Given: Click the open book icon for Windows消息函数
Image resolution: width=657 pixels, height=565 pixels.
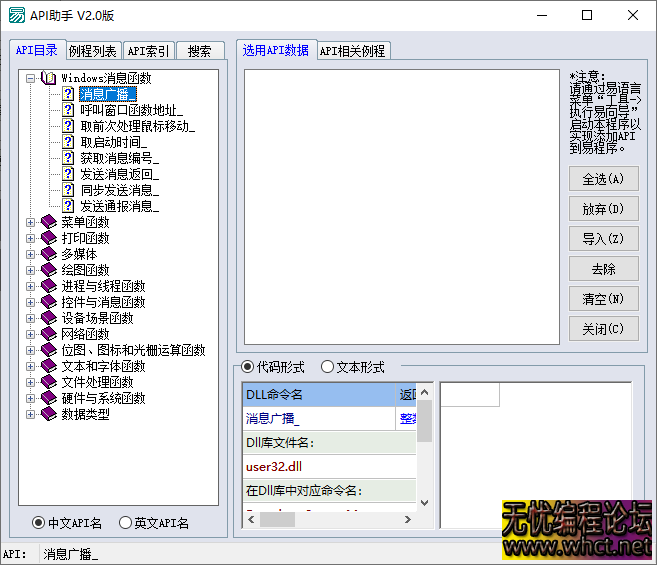Looking at the screenshot, I should pos(49,78).
